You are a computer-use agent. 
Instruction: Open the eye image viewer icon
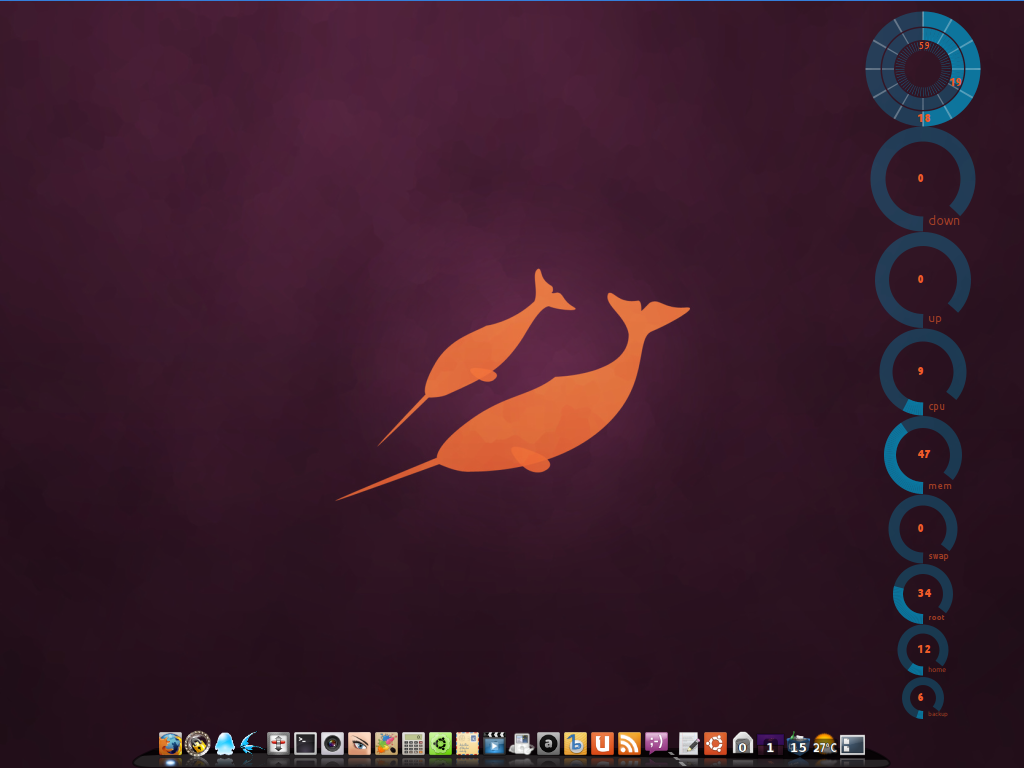pos(359,743)
